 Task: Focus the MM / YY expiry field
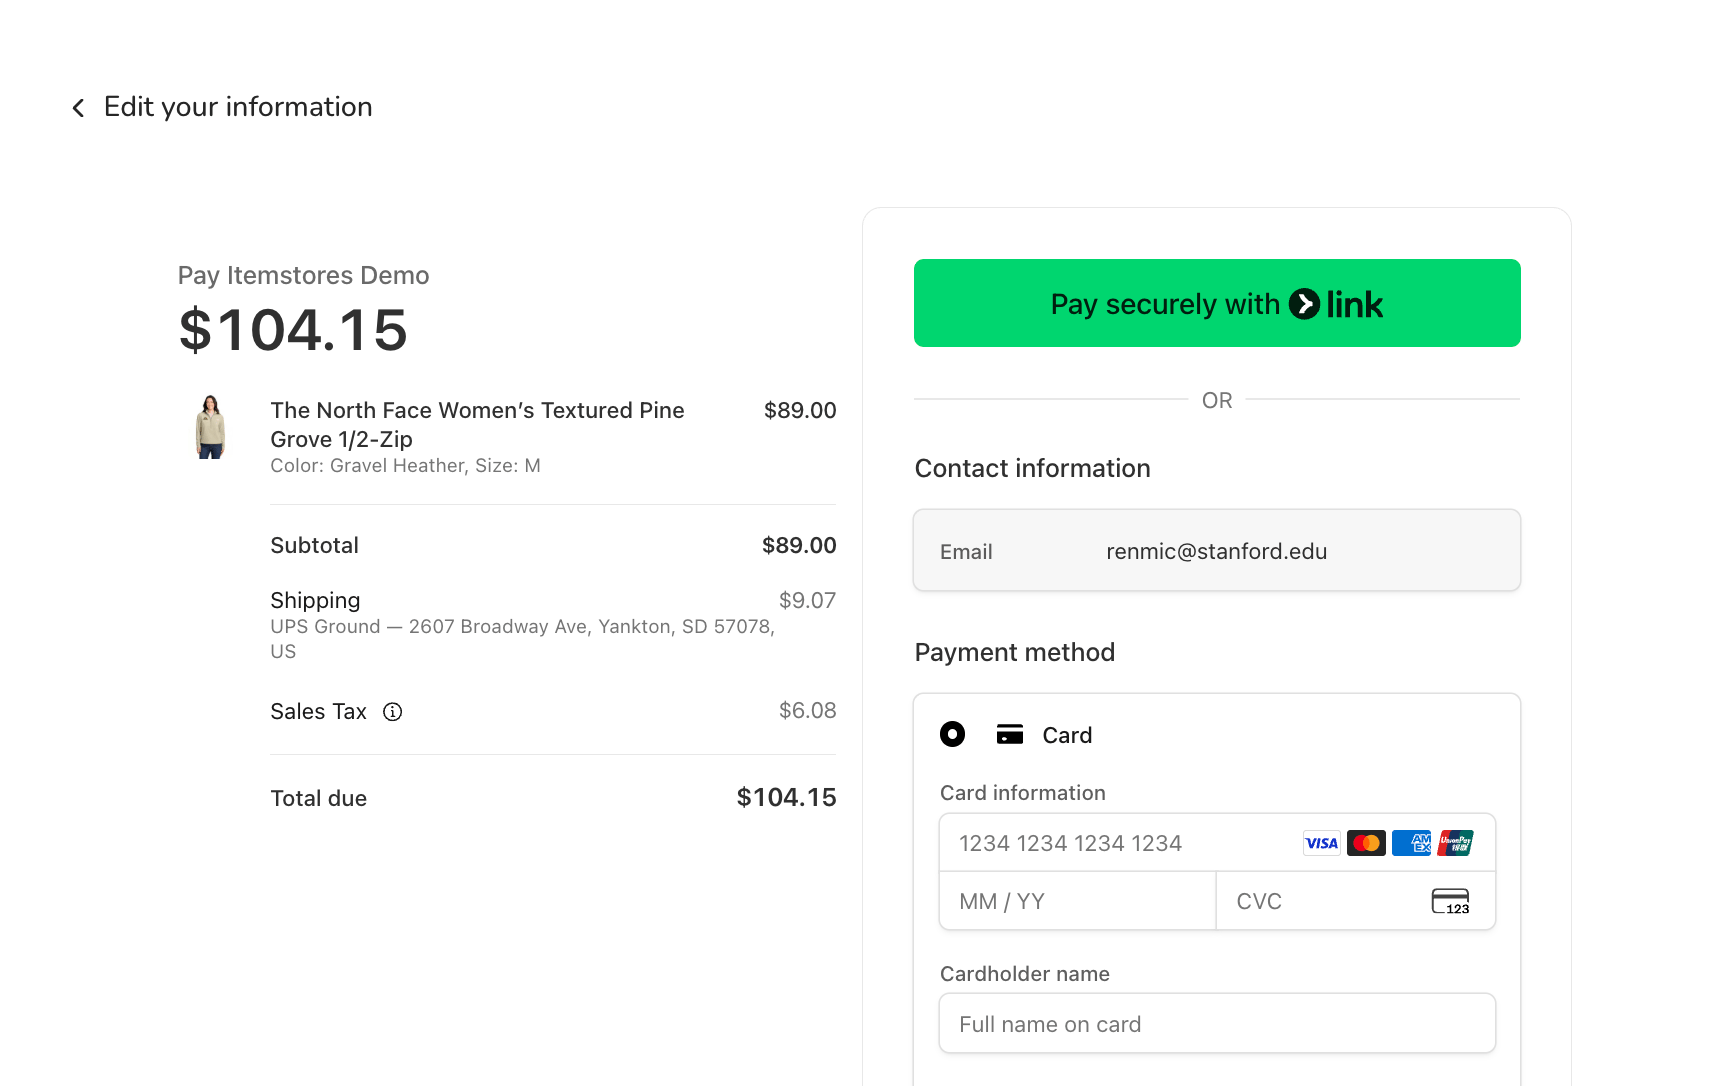click(1078, 901)
